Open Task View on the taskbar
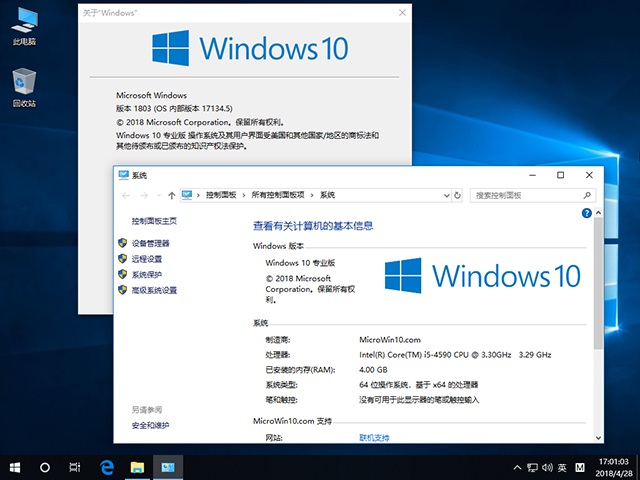This screenshot has height=480, width=640. coord(75,467)
